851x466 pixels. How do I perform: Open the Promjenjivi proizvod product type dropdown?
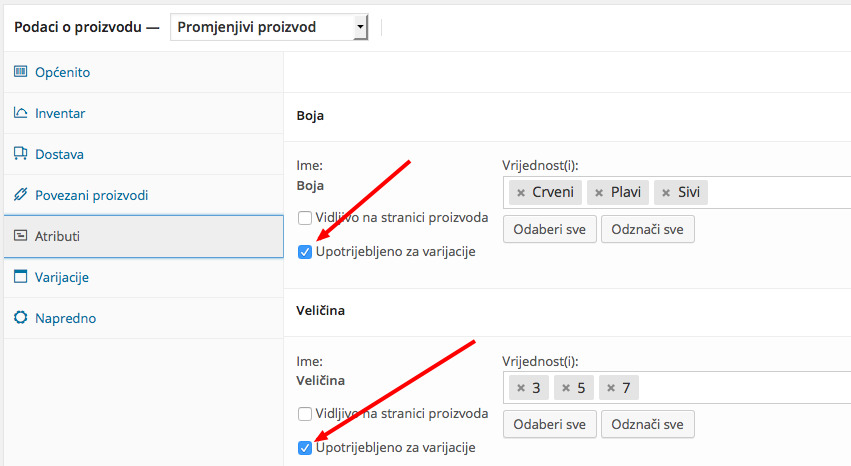tap(269, 27)
